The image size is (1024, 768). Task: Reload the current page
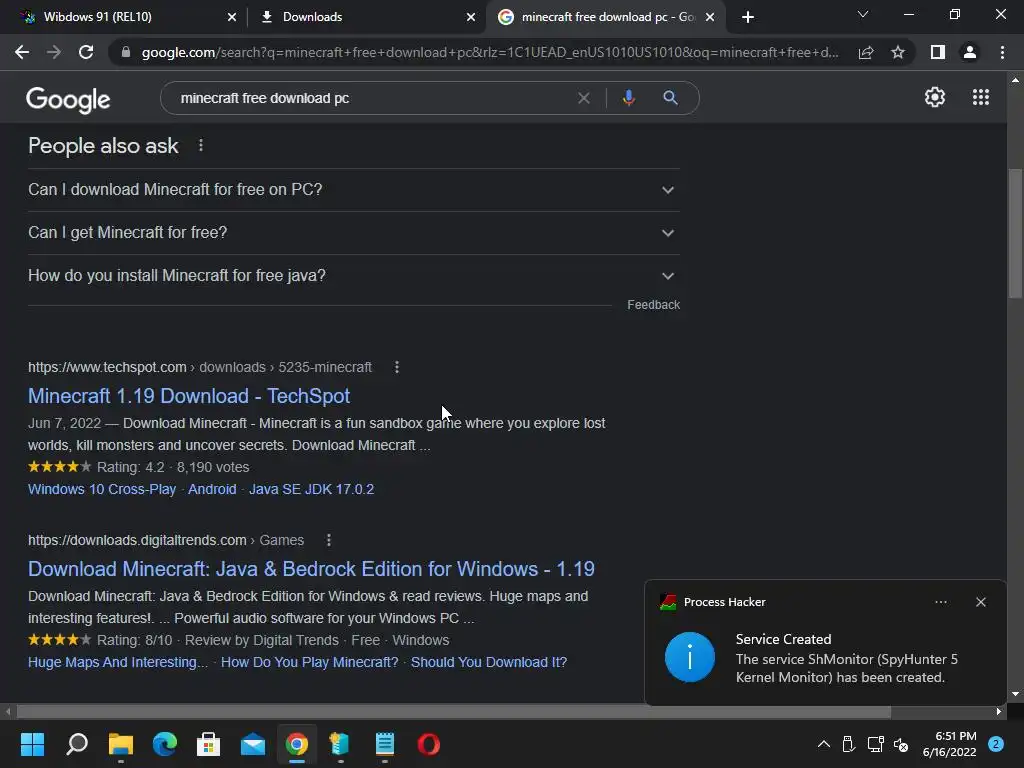[86, 52]
